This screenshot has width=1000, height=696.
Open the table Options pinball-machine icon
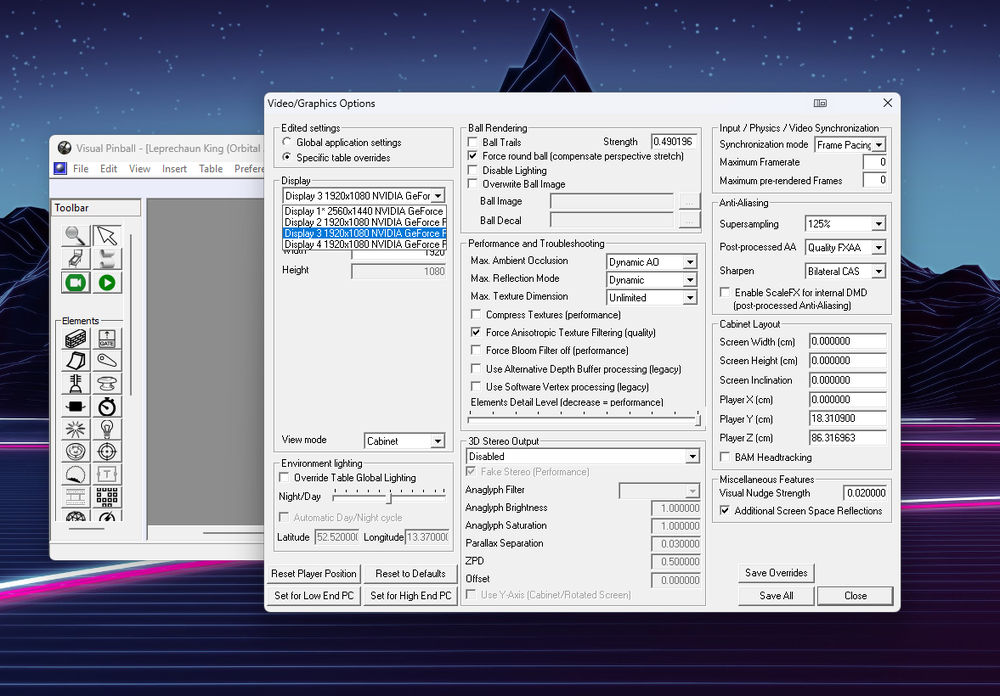[75, 258]
